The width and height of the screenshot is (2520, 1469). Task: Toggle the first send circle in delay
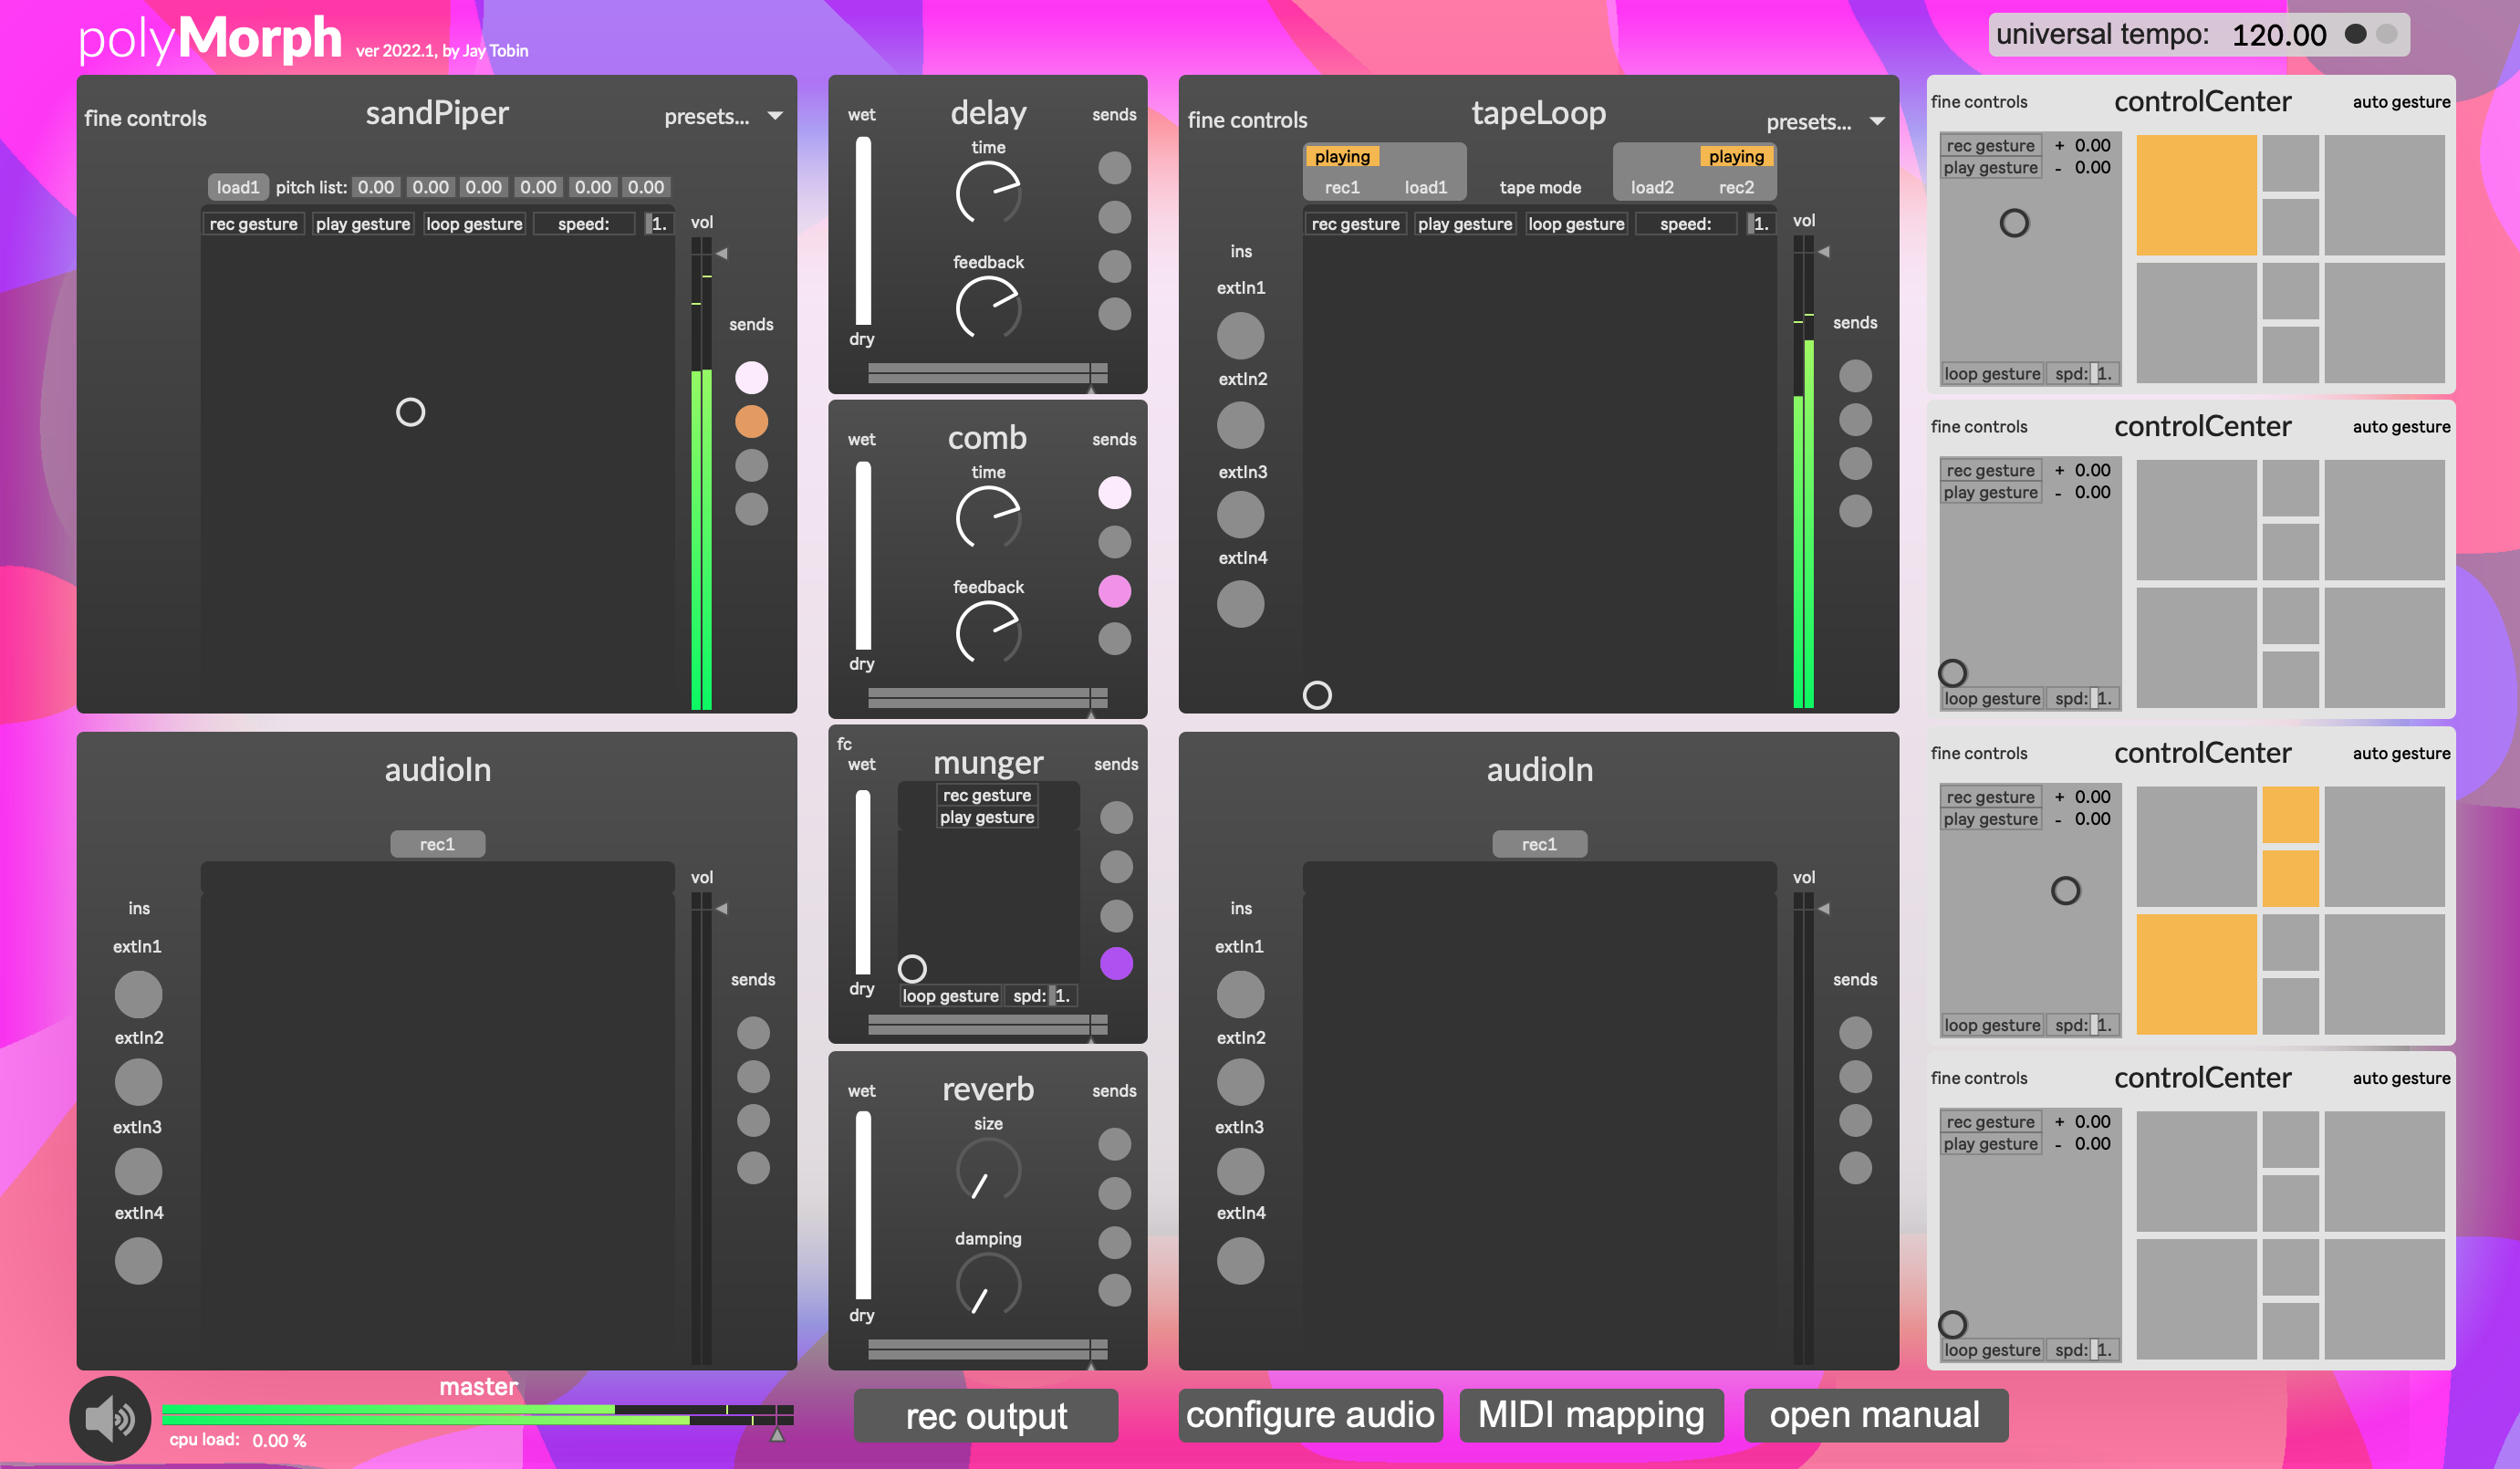coord(1114,168)
